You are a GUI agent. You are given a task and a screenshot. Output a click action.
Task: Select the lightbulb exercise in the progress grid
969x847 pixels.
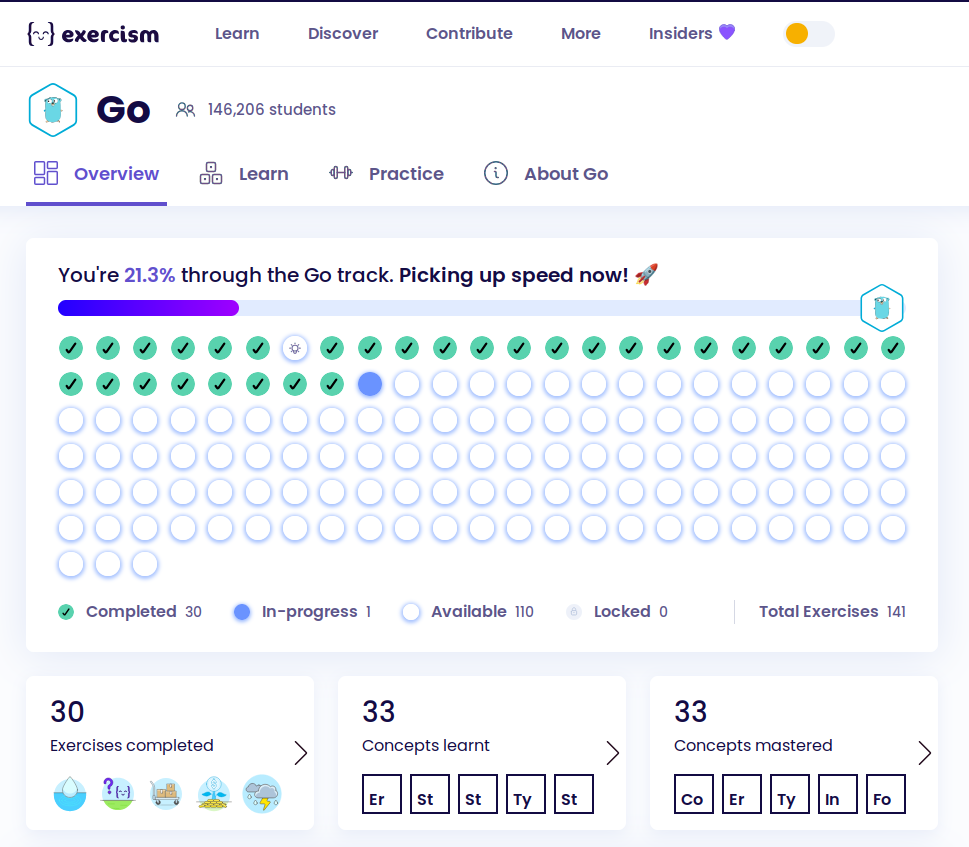[294, 348]
